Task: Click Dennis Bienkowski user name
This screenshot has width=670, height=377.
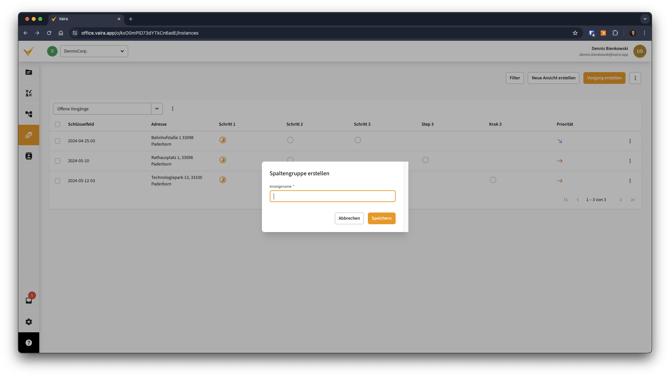Action: [610, 49]
